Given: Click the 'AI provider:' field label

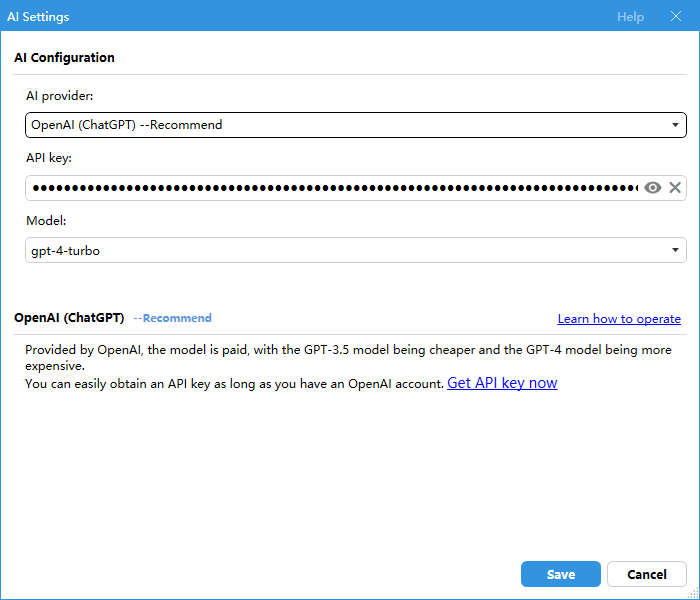Looking at the screenshot, I should coord(59,96).
